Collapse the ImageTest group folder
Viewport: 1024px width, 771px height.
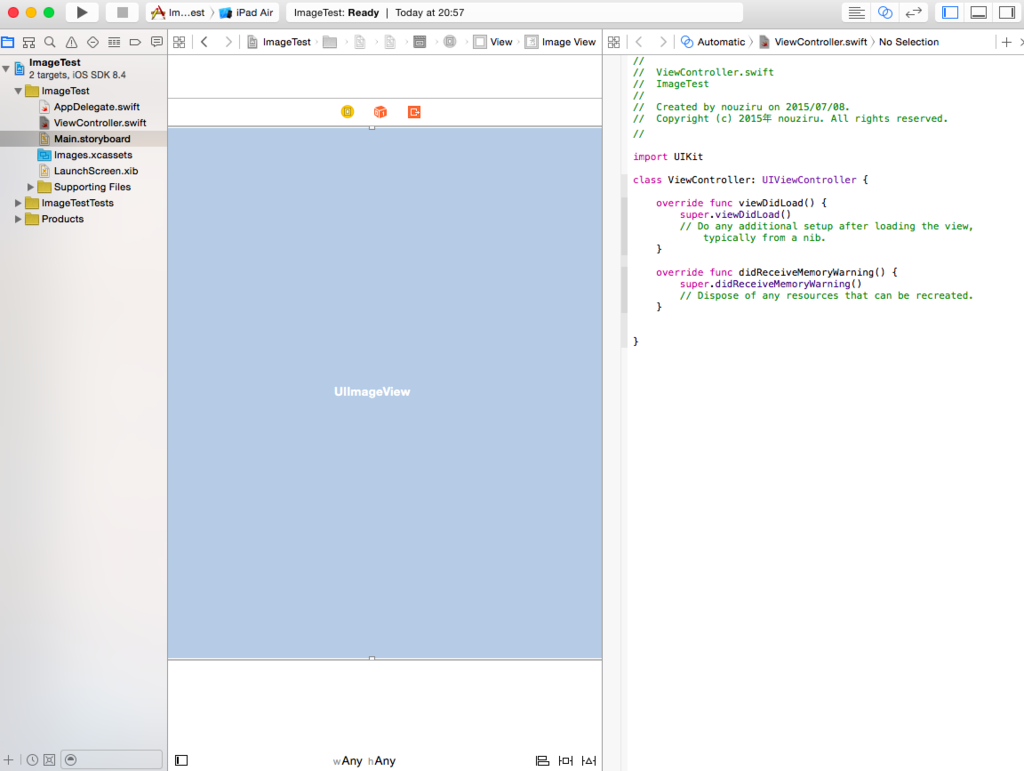(x=18, y=91)
